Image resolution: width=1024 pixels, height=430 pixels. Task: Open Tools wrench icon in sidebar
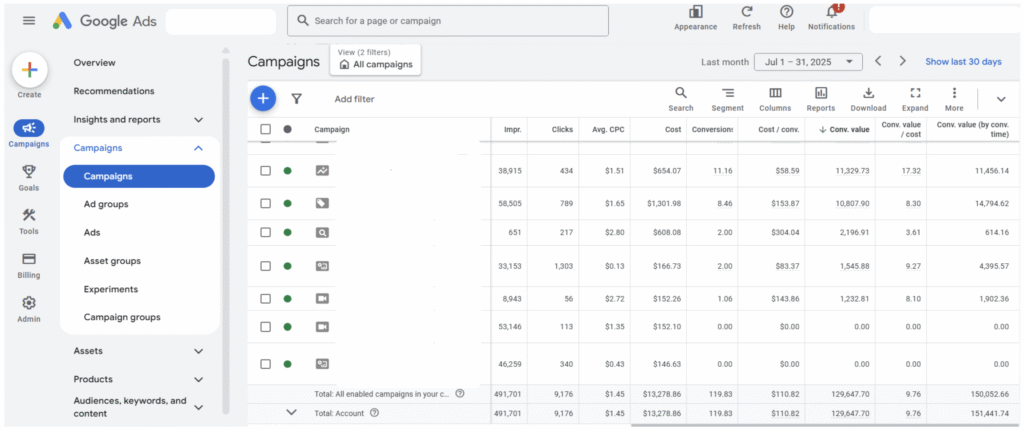tap(29, 215)
